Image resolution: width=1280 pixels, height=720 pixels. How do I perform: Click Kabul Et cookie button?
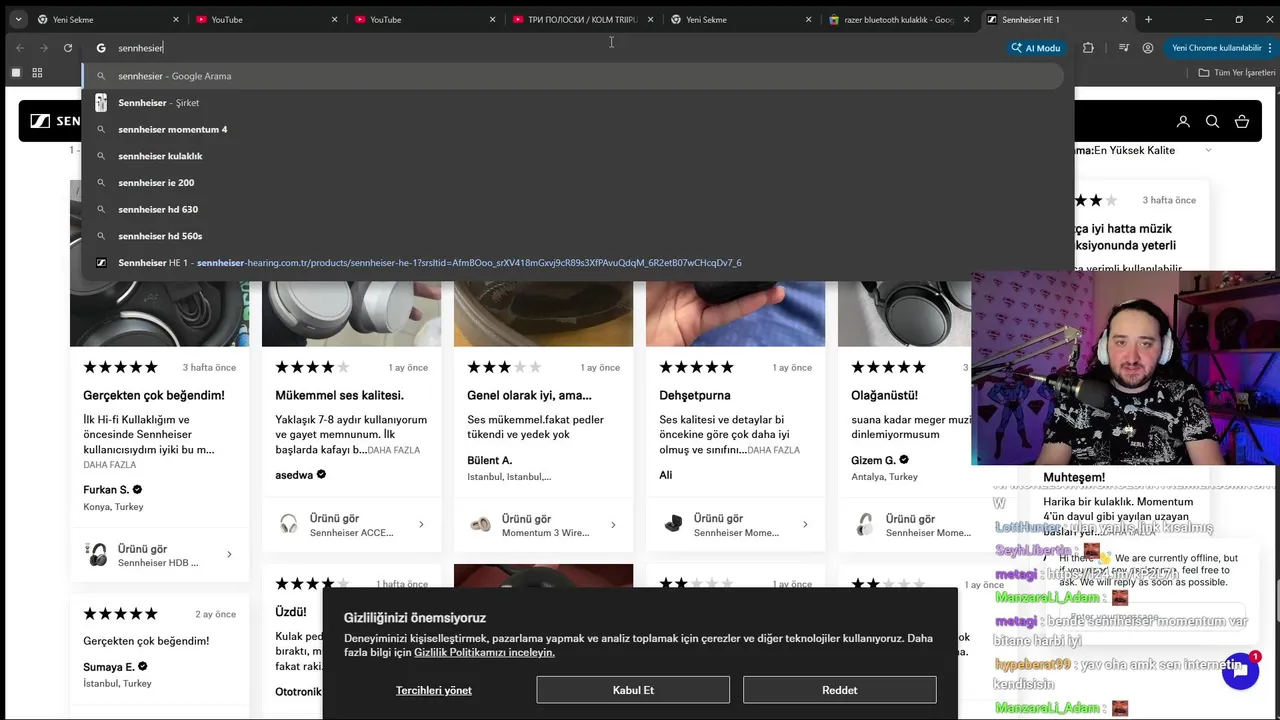point(633,690)
